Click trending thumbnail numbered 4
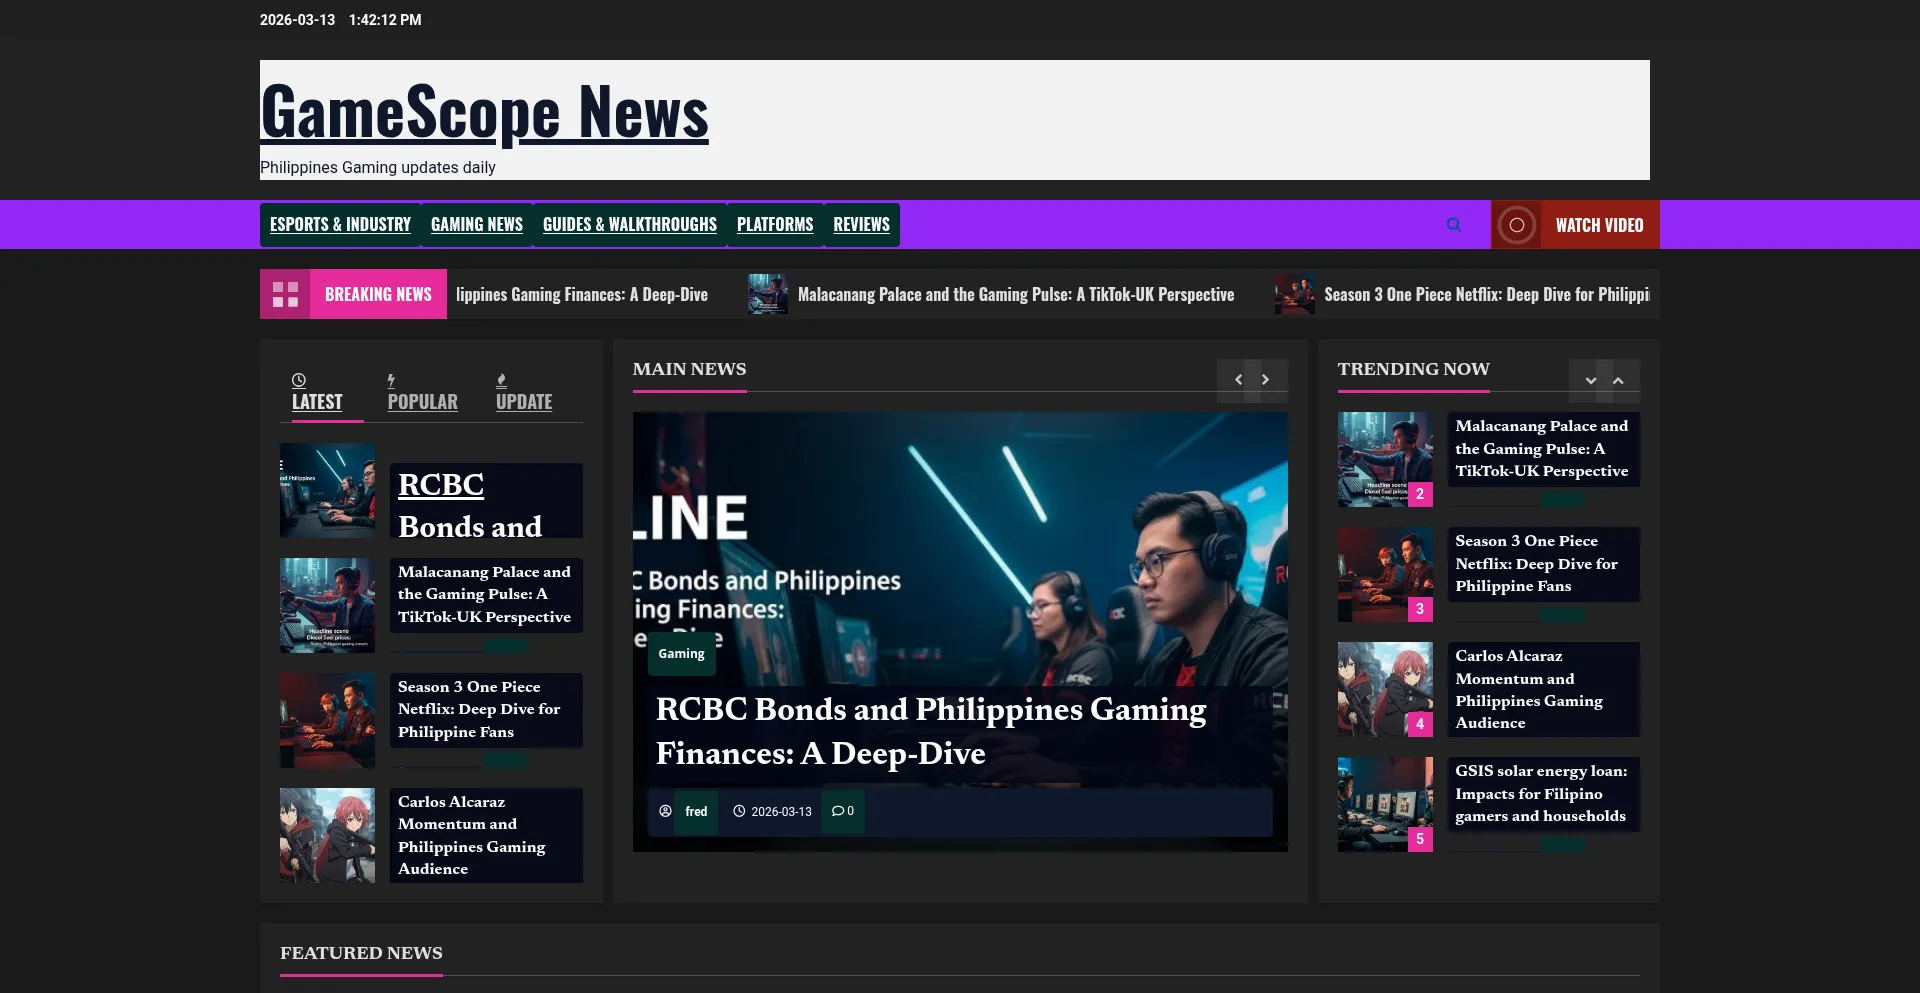1920x993 pixels. pyautogui.click(x=1385, y=690)
